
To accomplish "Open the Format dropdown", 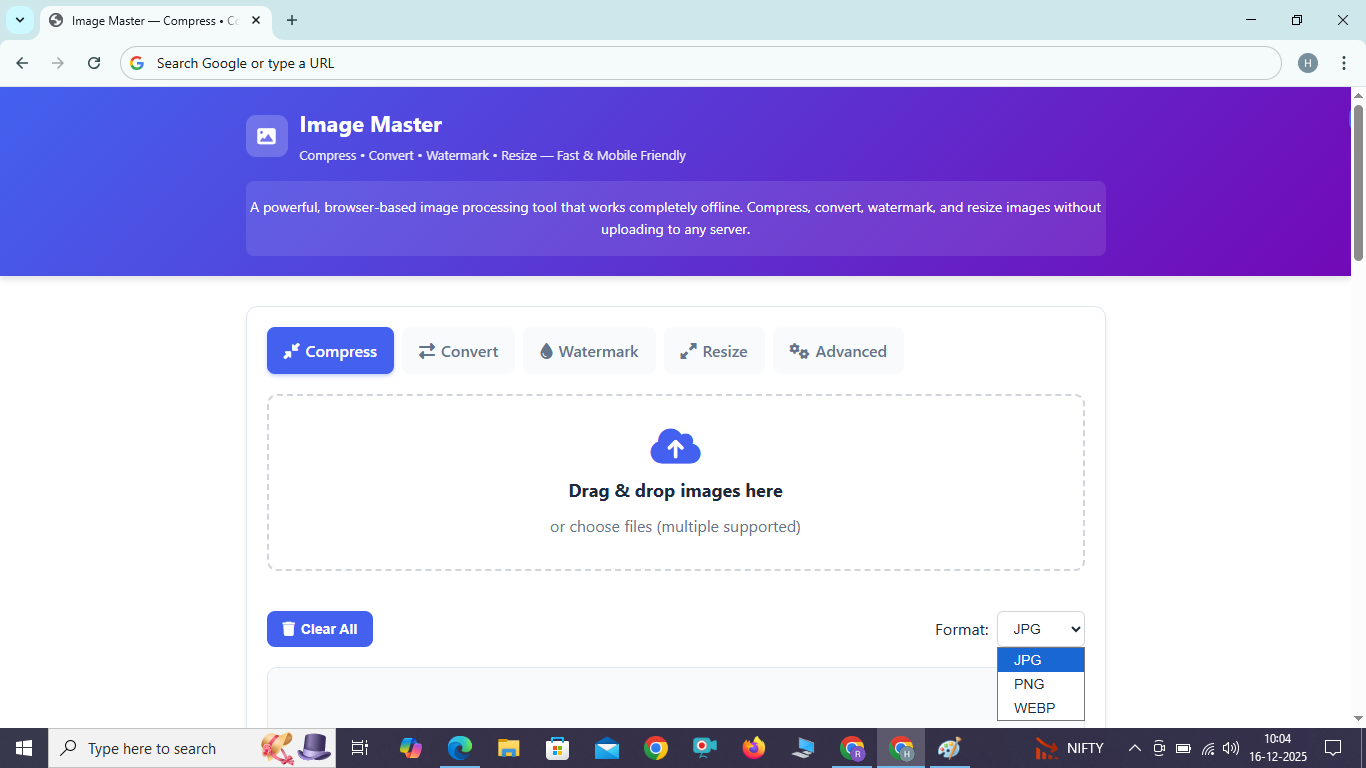I will click(1040, 628).
